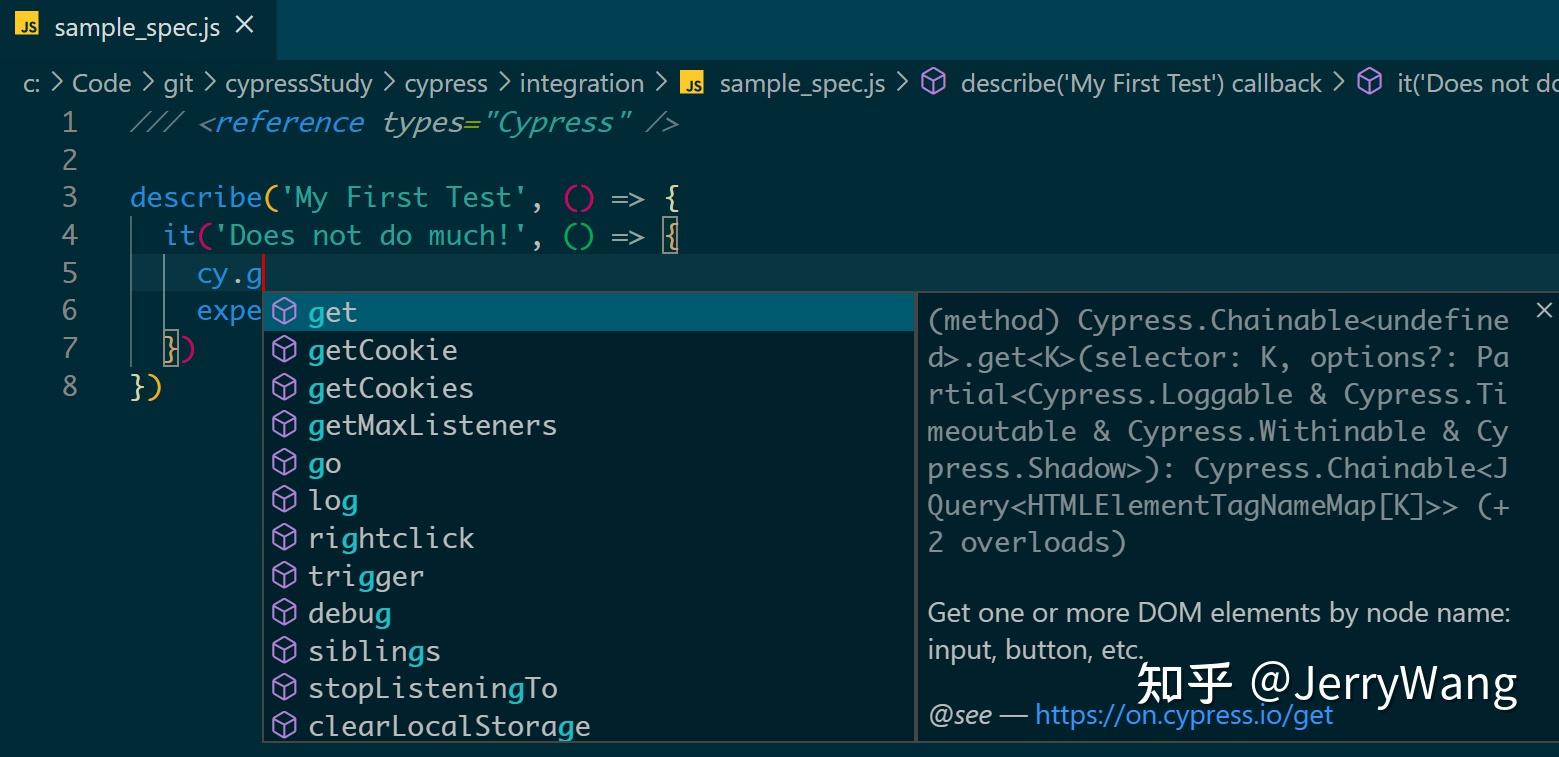This screenshot has height=757, width=1559.
Task: Click the method icon beside the 'log' suggestion
Action: pyautogui.click(x=285, y=500)
